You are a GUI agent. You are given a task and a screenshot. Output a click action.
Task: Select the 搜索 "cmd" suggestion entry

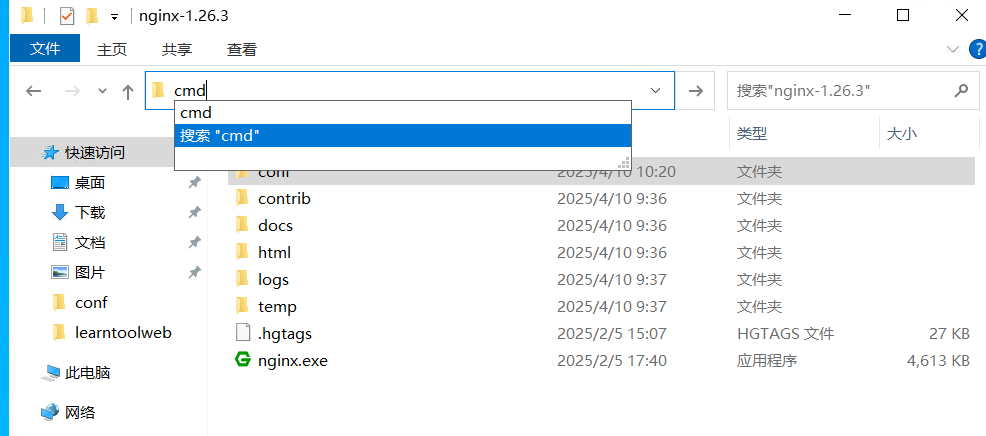[402, 136]
